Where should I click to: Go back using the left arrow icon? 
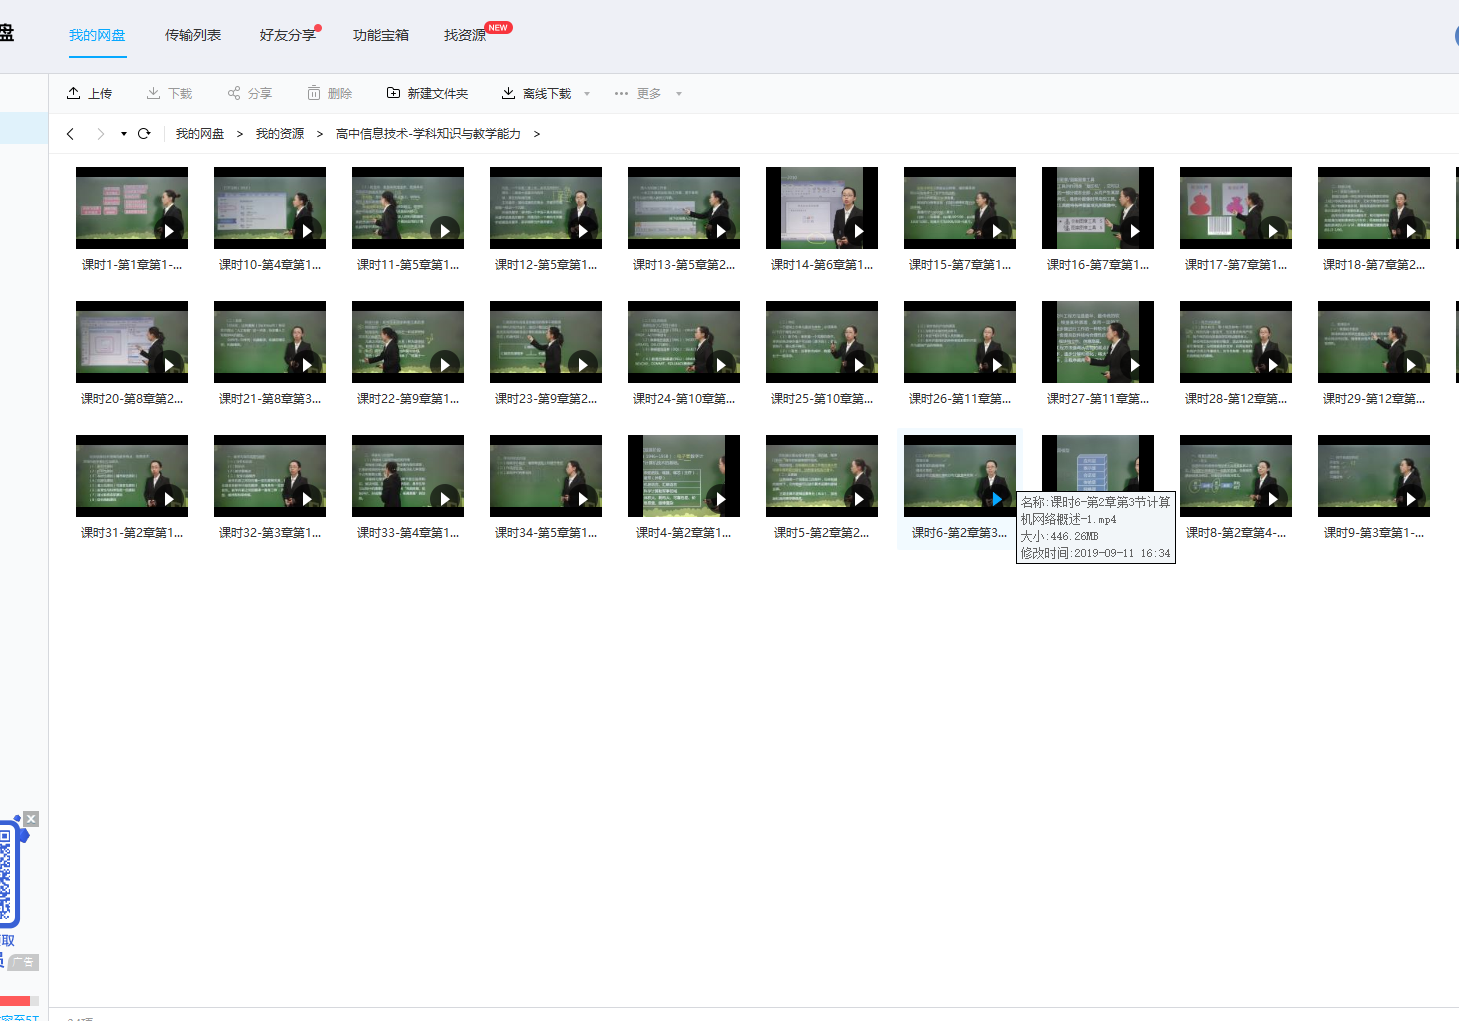[70, 134]
